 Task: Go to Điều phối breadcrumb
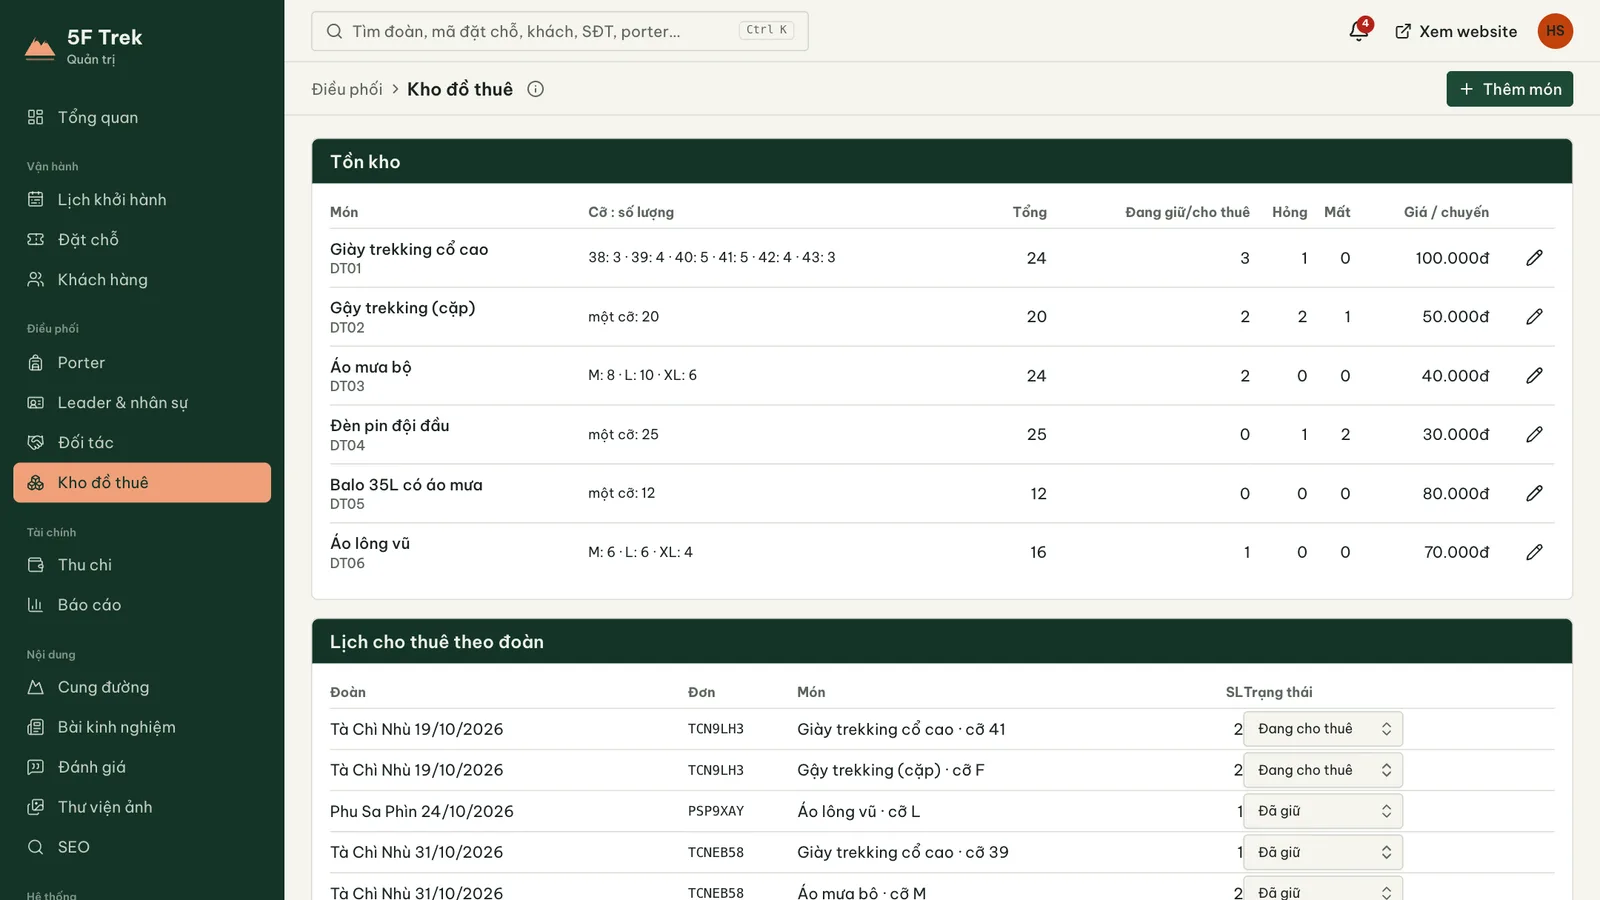click(x=347, y=89)
